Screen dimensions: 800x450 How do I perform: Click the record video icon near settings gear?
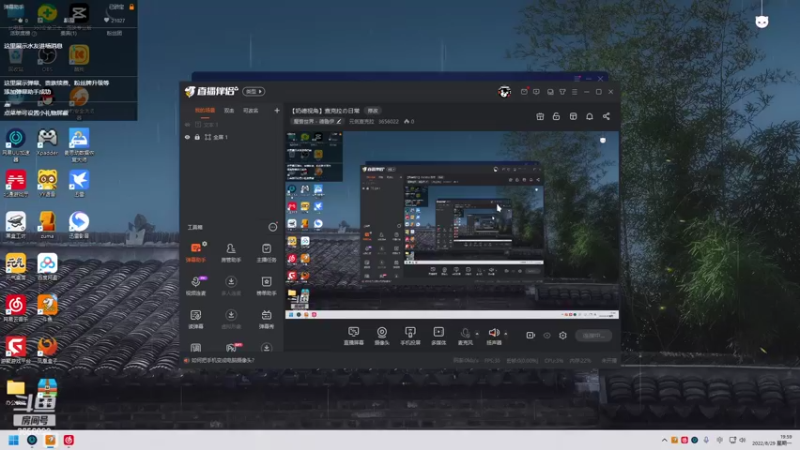tap(531, 335)
